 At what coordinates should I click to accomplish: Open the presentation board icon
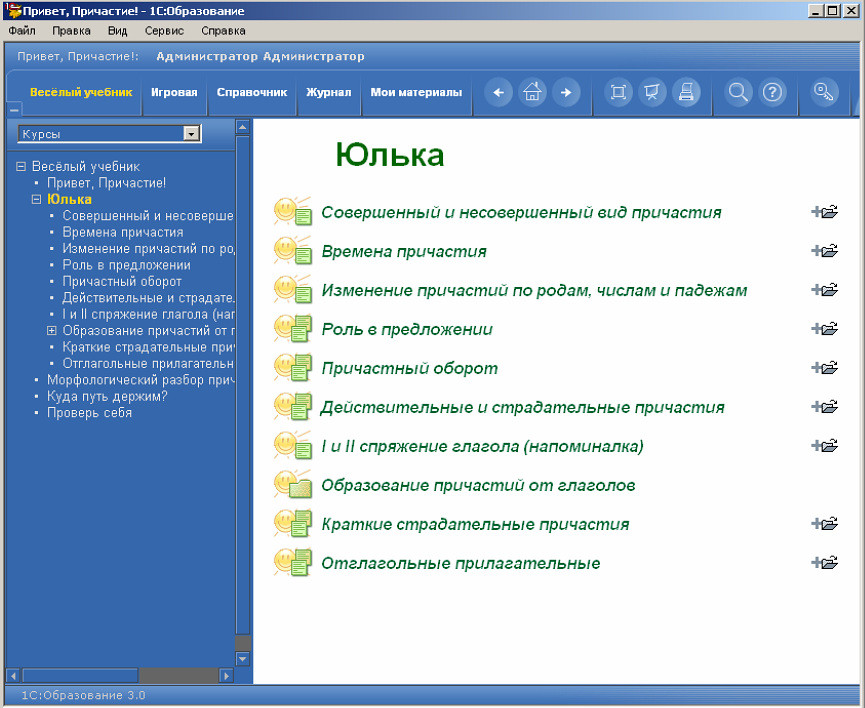pyautogui.click(x=652, y=92)
